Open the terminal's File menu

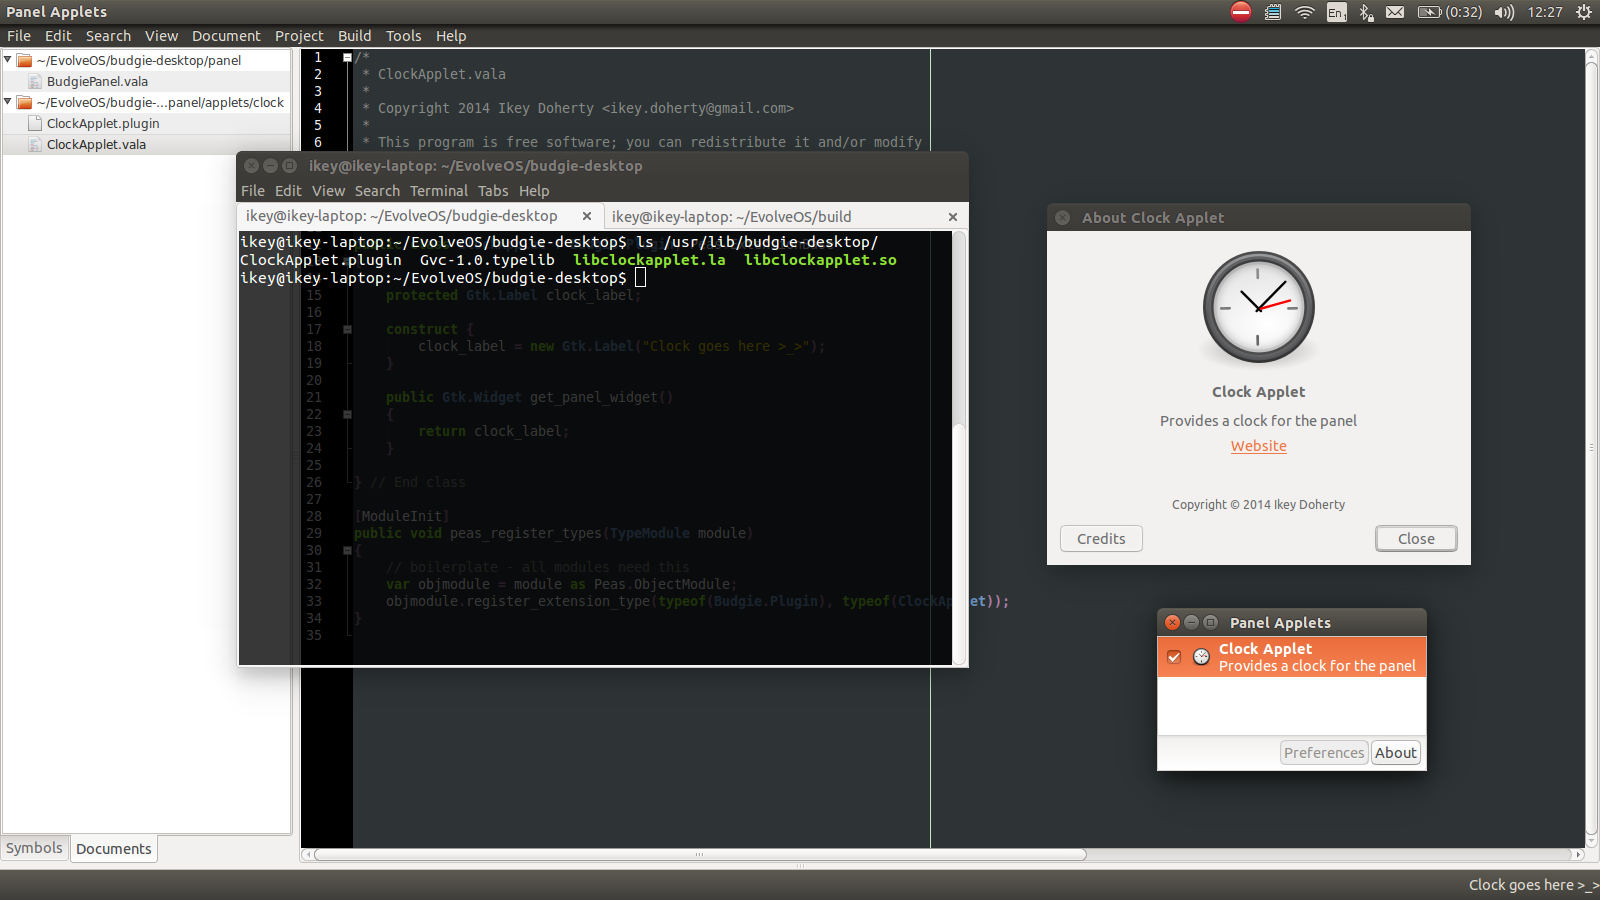pyautogui.click(x=253, y=191)
